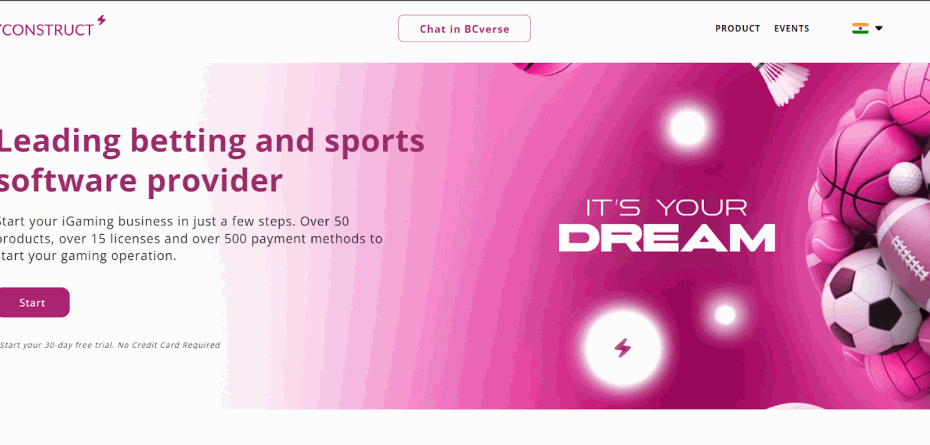The width and height of the screenshot is (930, 445).
Task: Click the iGaming business description paragraph
Action: pos(190,239)
